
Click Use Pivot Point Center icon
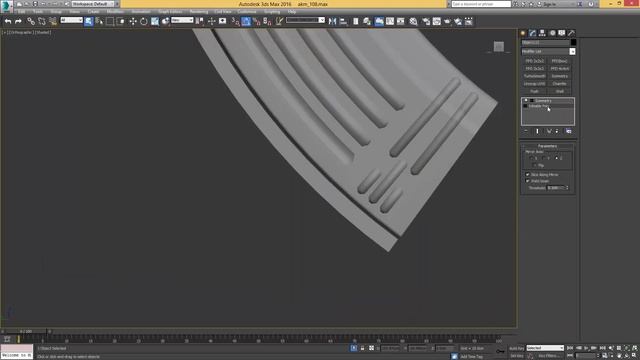click(200, 21)
